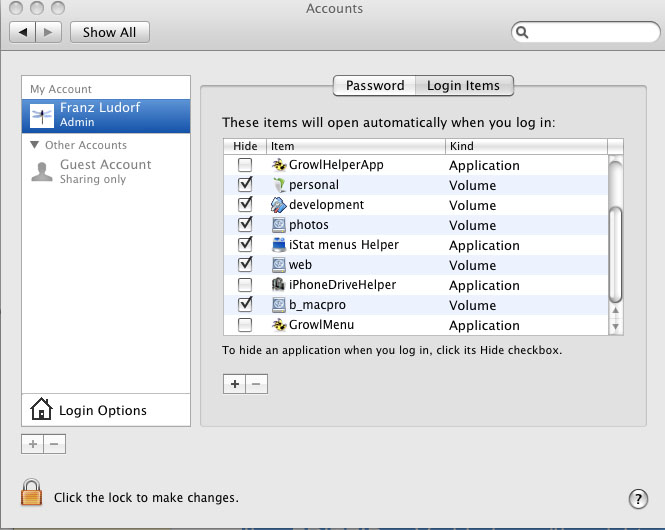Click the help question mark button
Viewport: 665px width, 530px height.
(638, 498)
